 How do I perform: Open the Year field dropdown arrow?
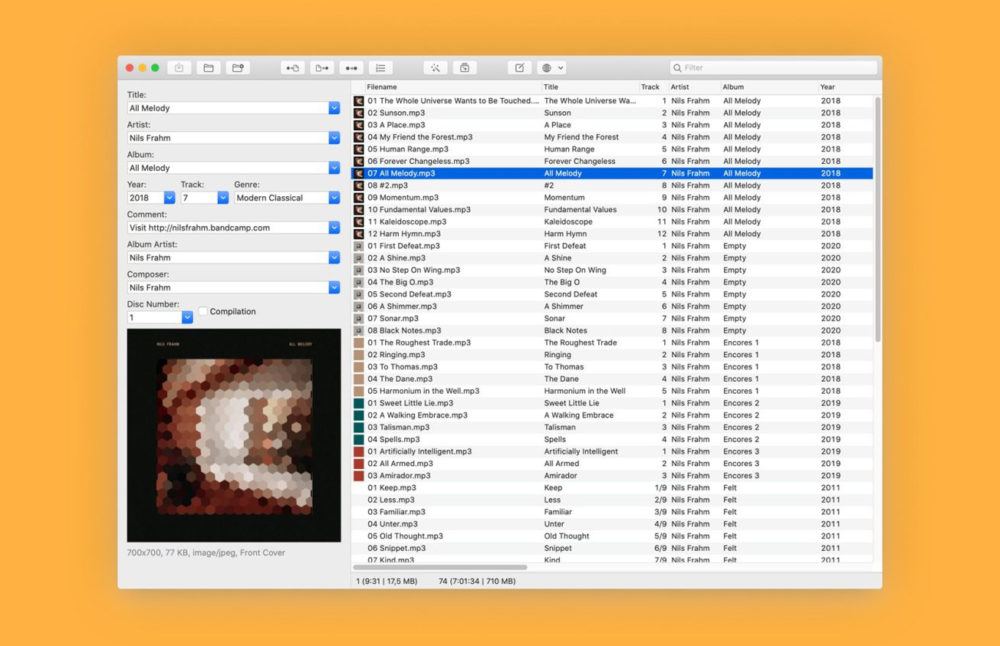tap(169, 198)
